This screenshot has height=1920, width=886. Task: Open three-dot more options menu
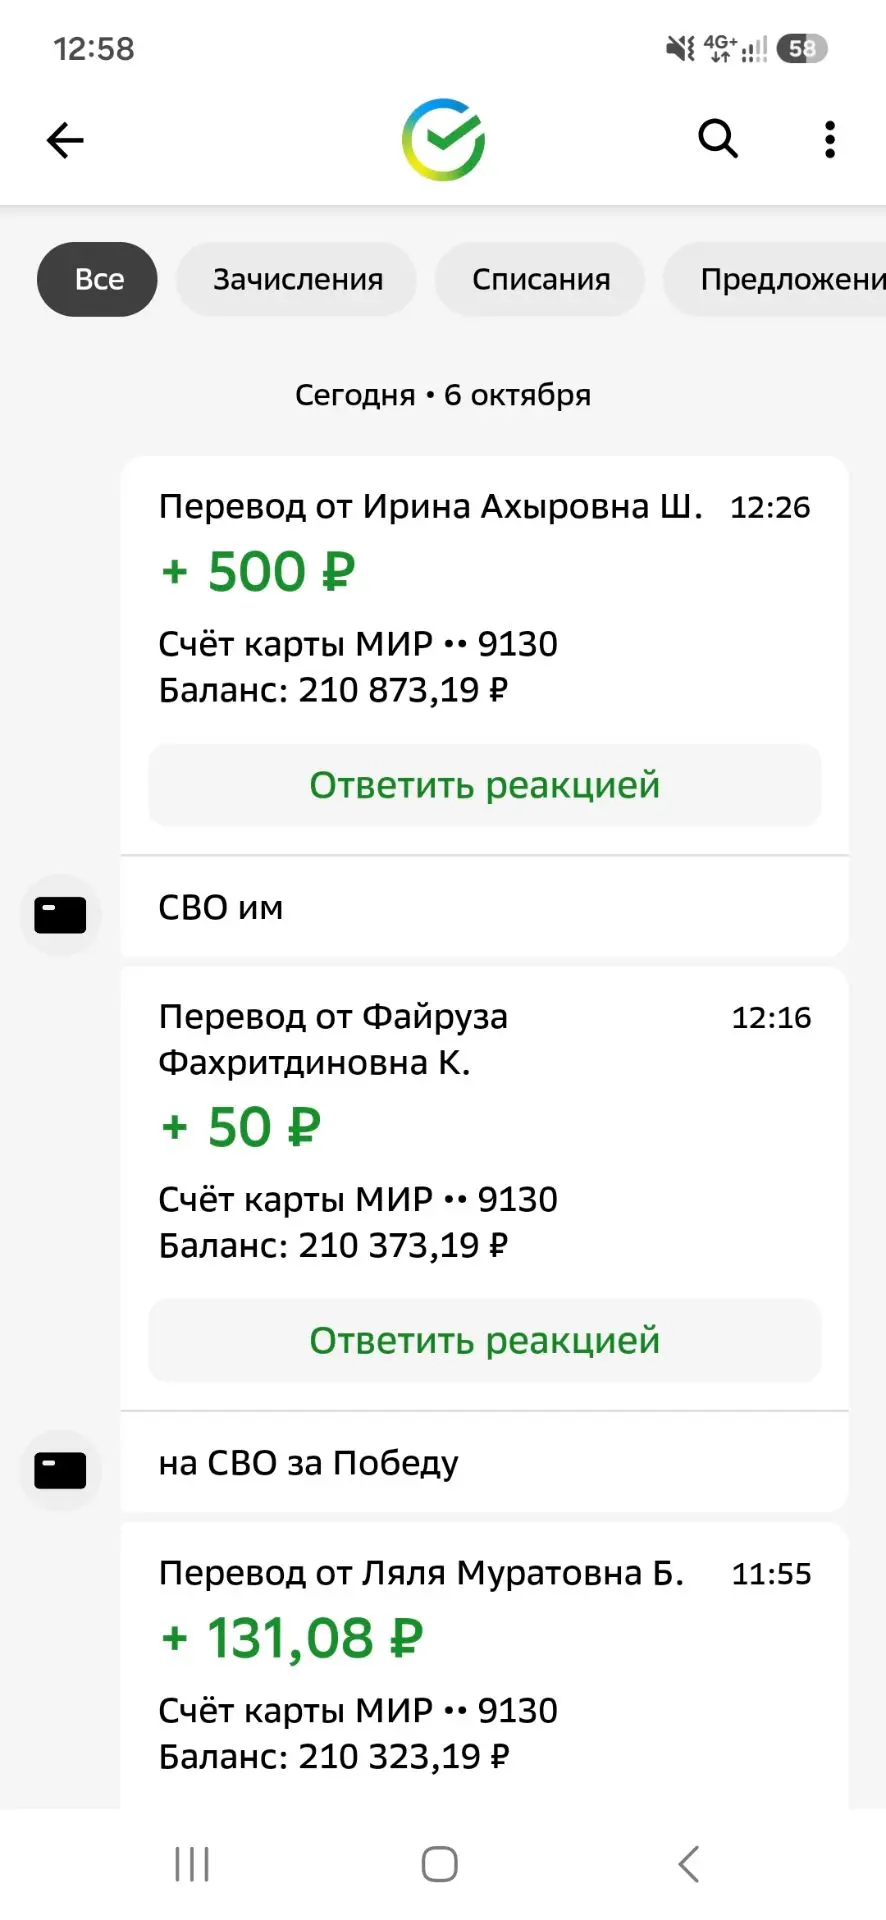pyautogui.click(x=829, y=140)
